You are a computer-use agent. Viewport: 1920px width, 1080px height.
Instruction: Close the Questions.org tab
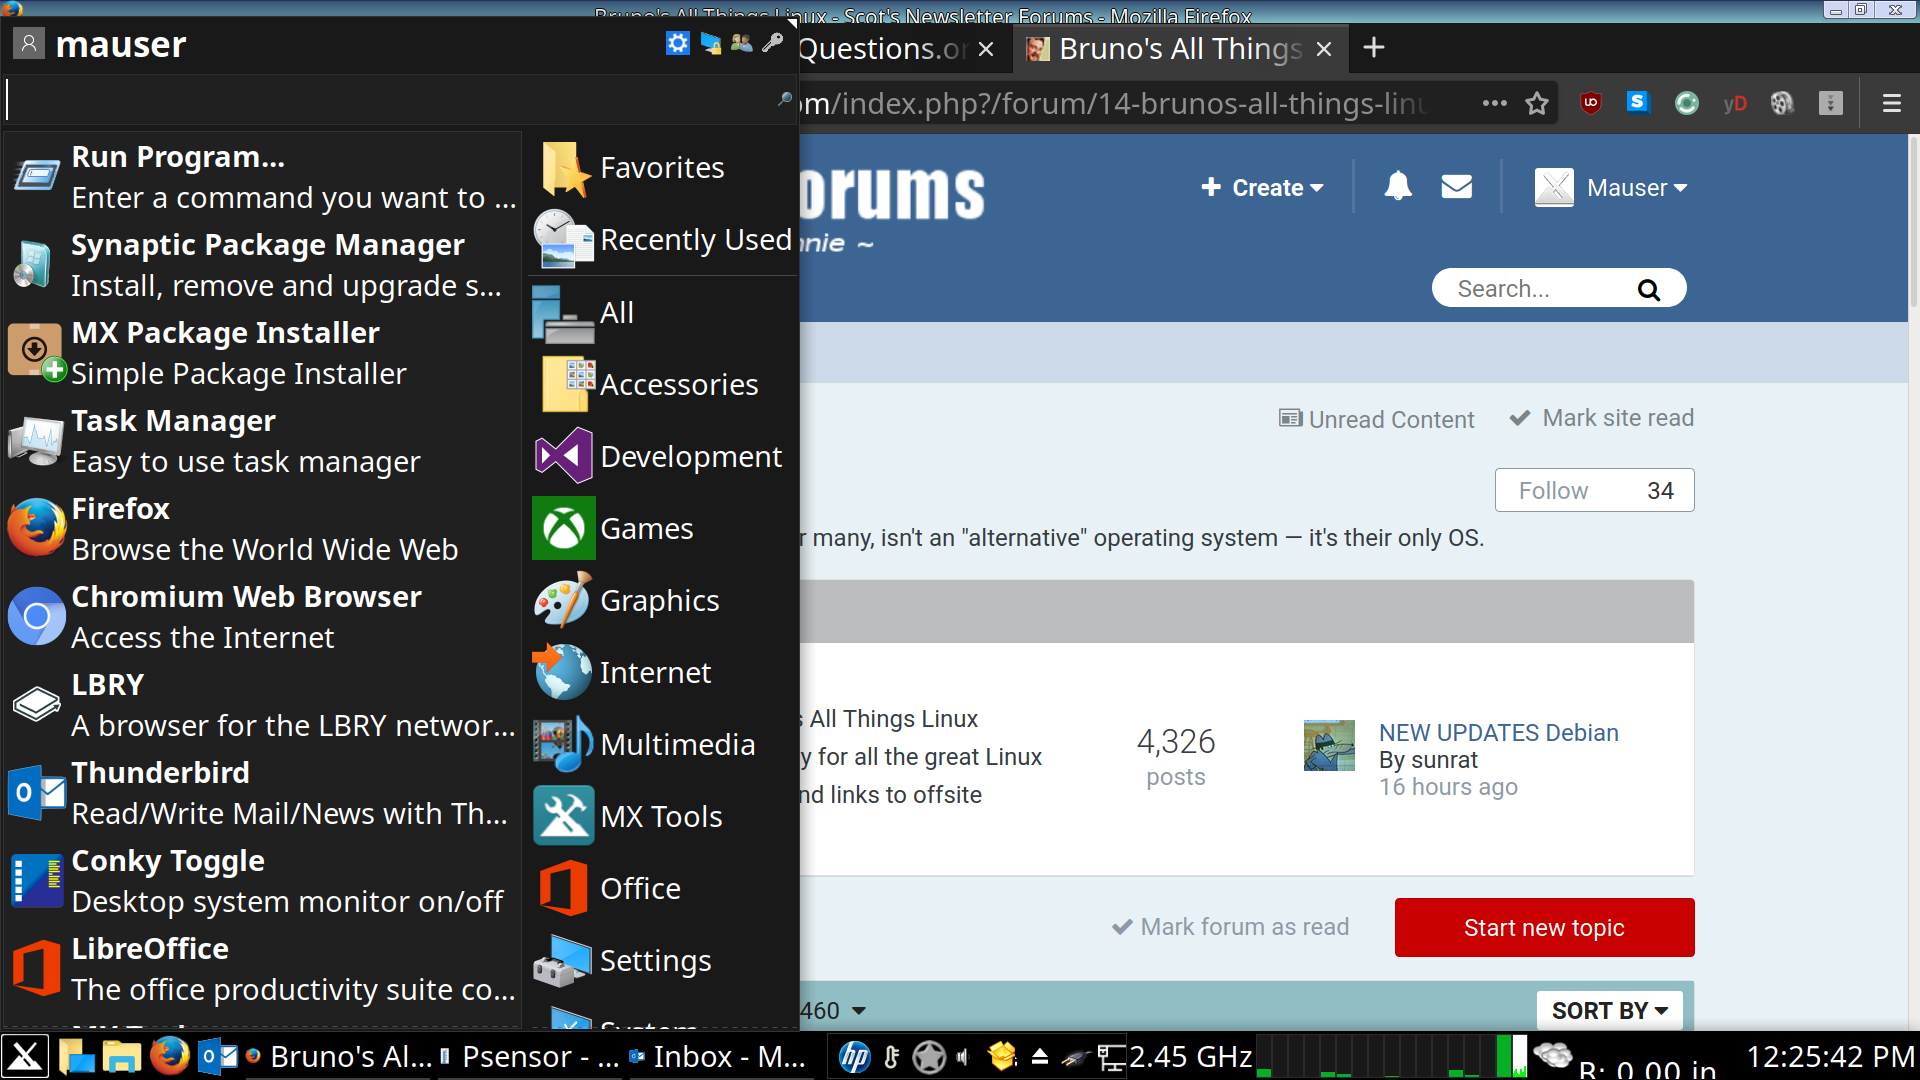[986, 49]
